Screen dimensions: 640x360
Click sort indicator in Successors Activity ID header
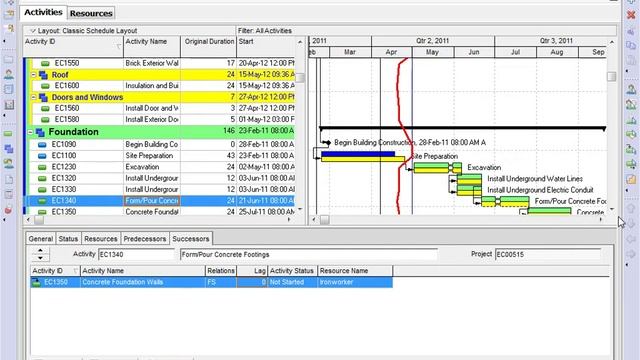(76, 271)
